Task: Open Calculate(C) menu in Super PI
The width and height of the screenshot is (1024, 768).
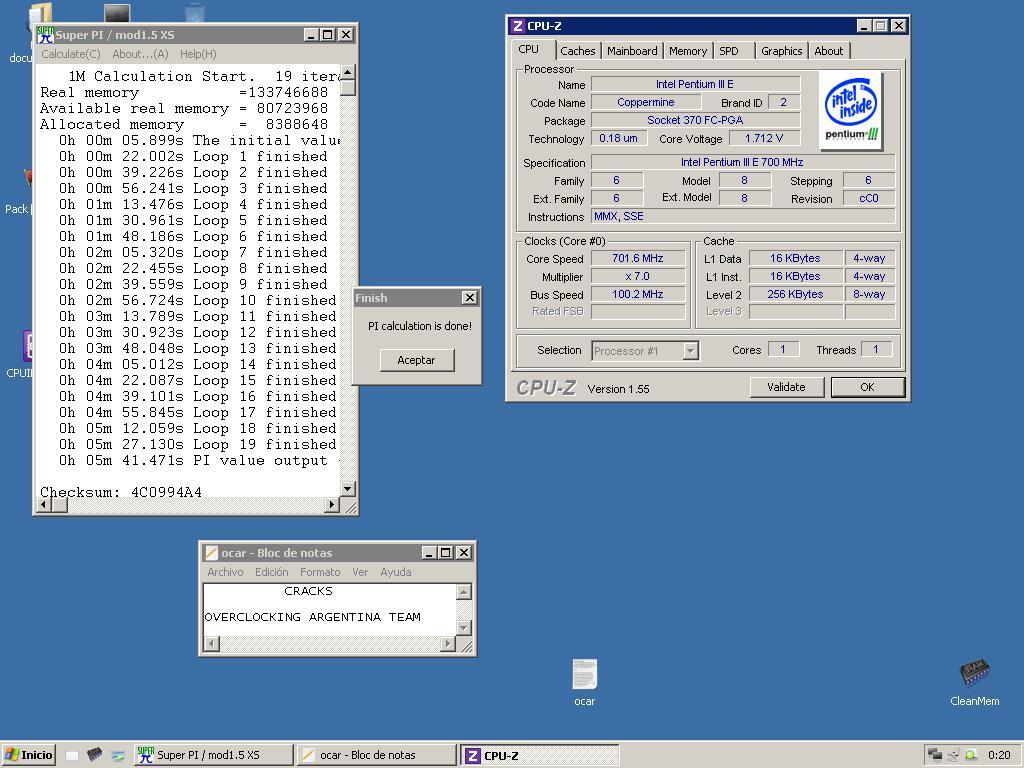Action: tap(71, 54)
